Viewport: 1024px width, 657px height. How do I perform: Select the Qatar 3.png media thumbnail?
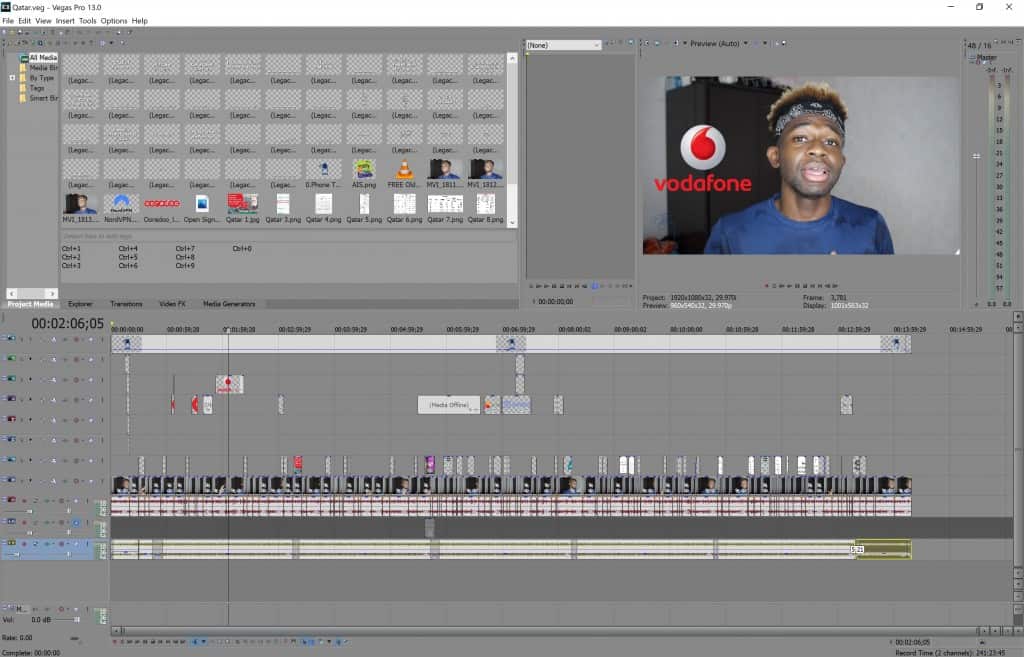point(283,204)
